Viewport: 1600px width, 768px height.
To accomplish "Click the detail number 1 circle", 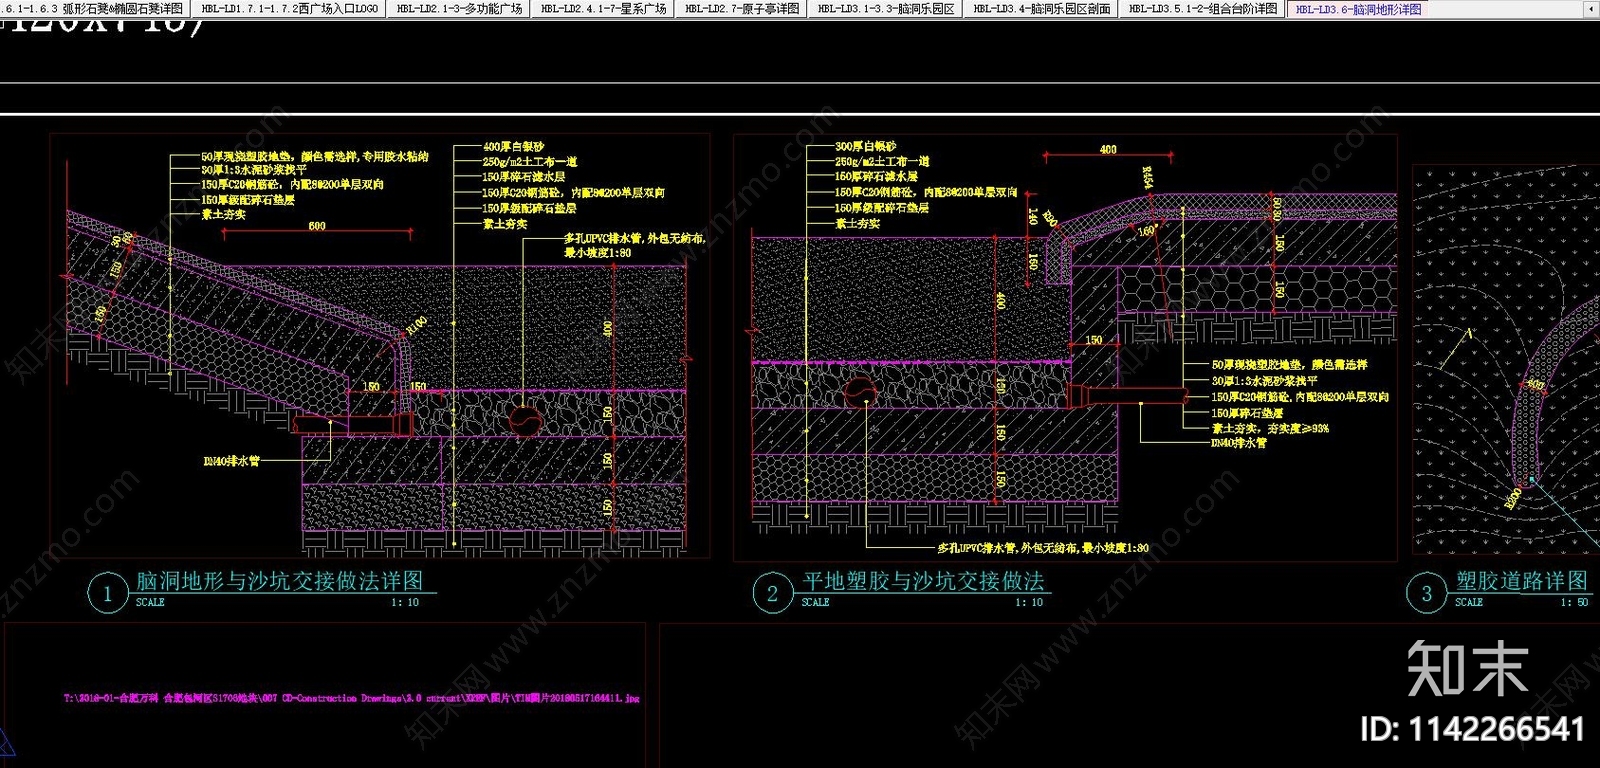I will pyautogui.click(x=107, y=593).
